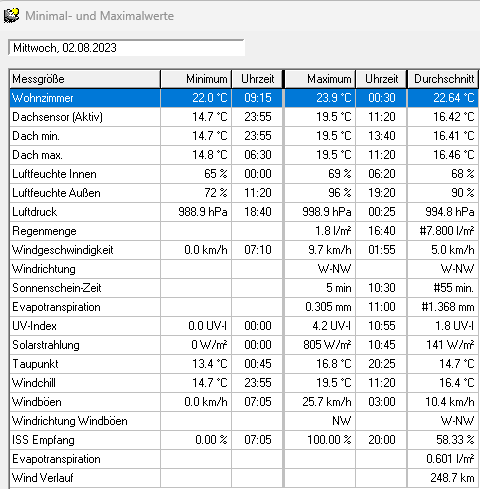Image resolution: width=480 pixels, height=489 pixels.
Task: Click the Minimum column header
Action: click(196, 79)
